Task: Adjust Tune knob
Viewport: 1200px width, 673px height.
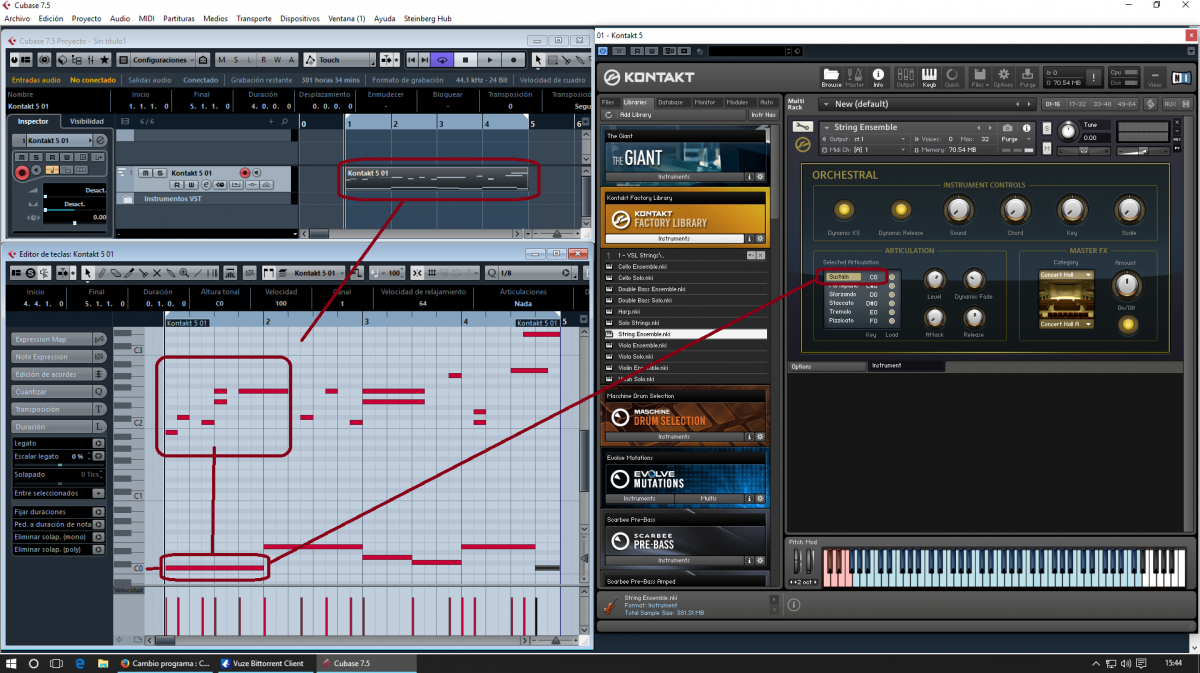Action: [x=1068, y=129]
